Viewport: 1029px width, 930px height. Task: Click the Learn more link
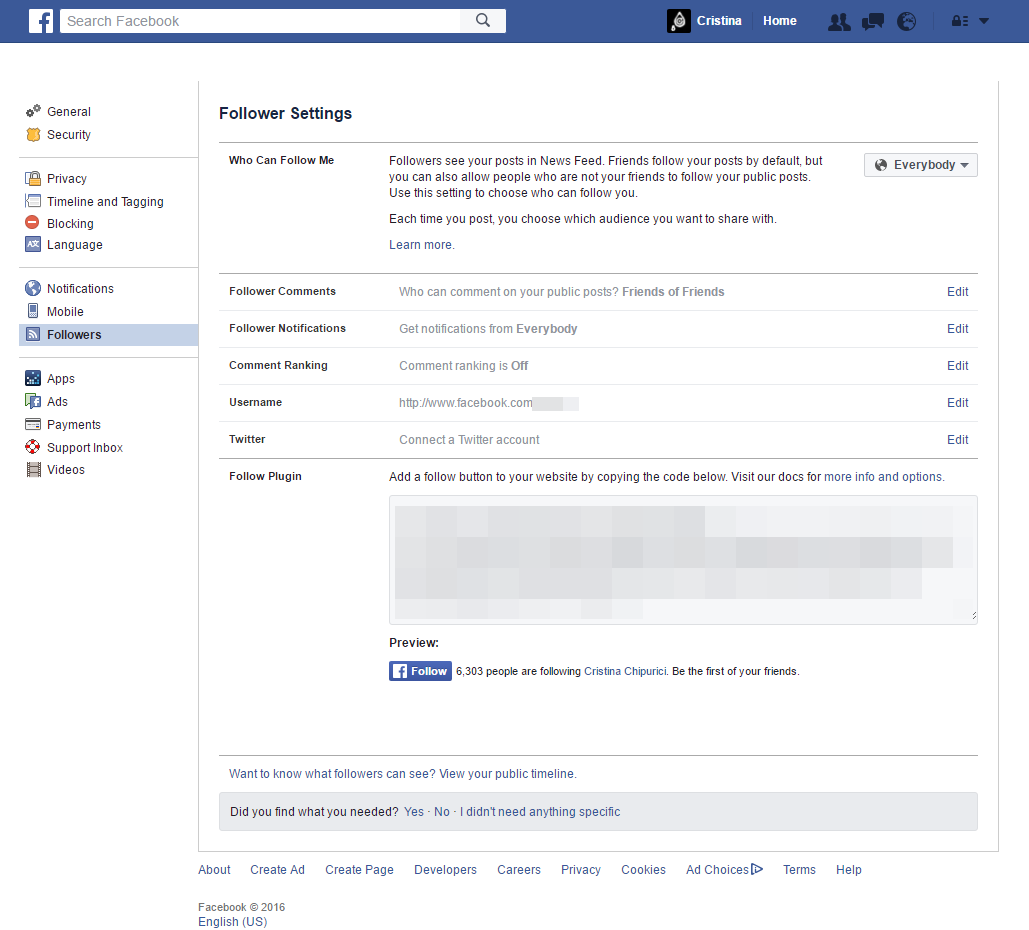(x=421, y=245)
